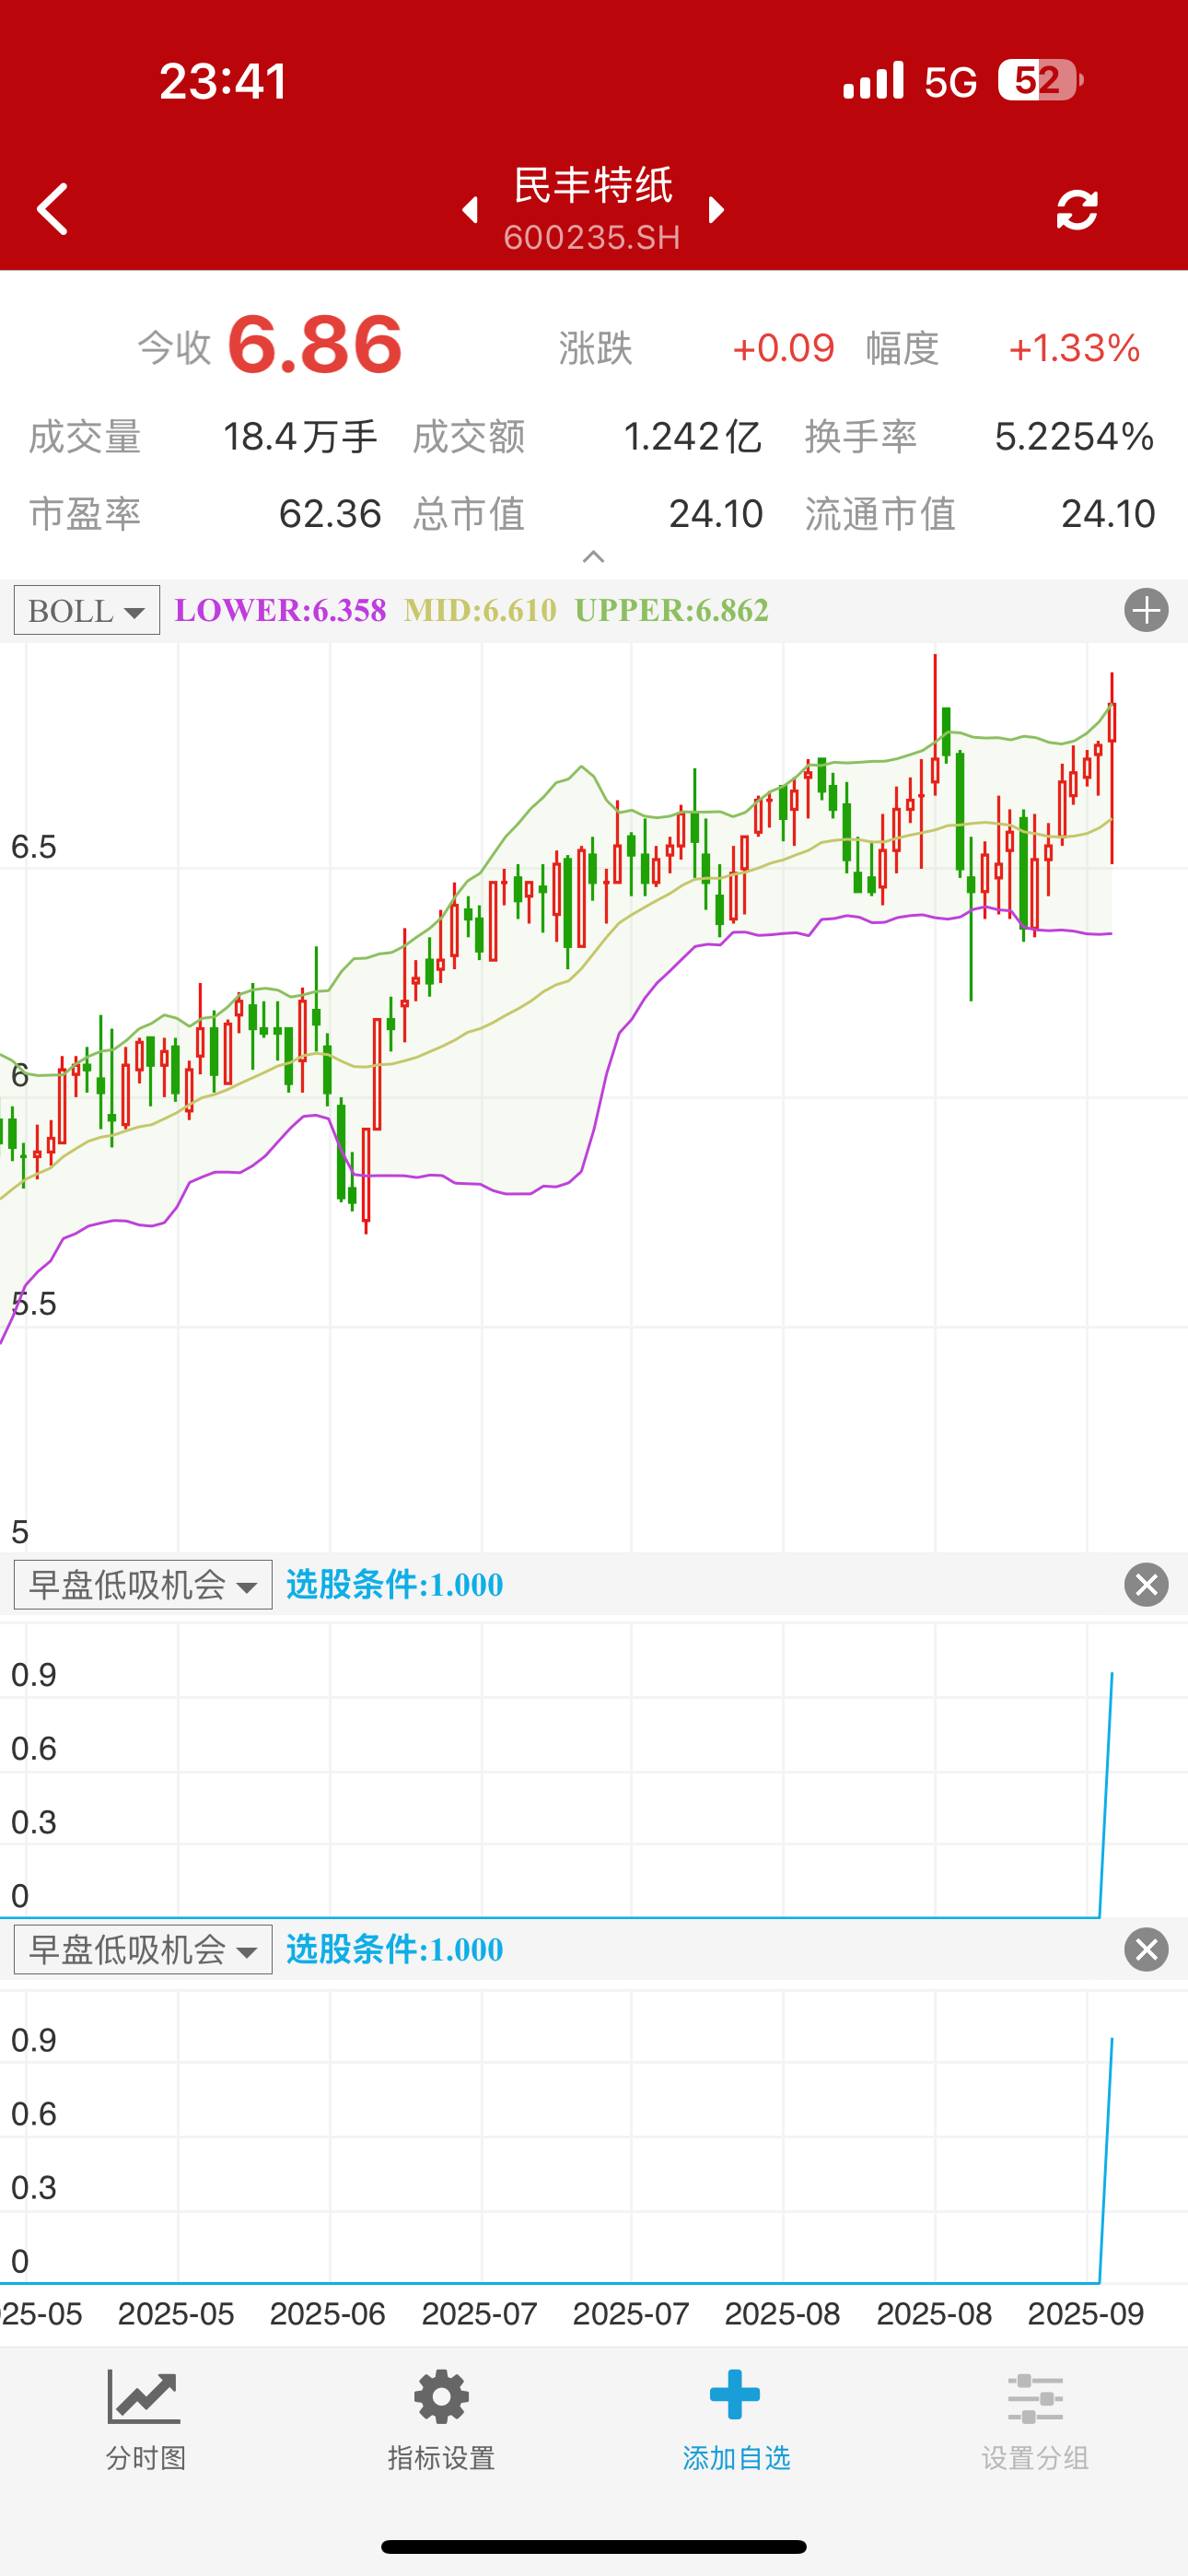Tap the closing price 6.86

point(315,345)
